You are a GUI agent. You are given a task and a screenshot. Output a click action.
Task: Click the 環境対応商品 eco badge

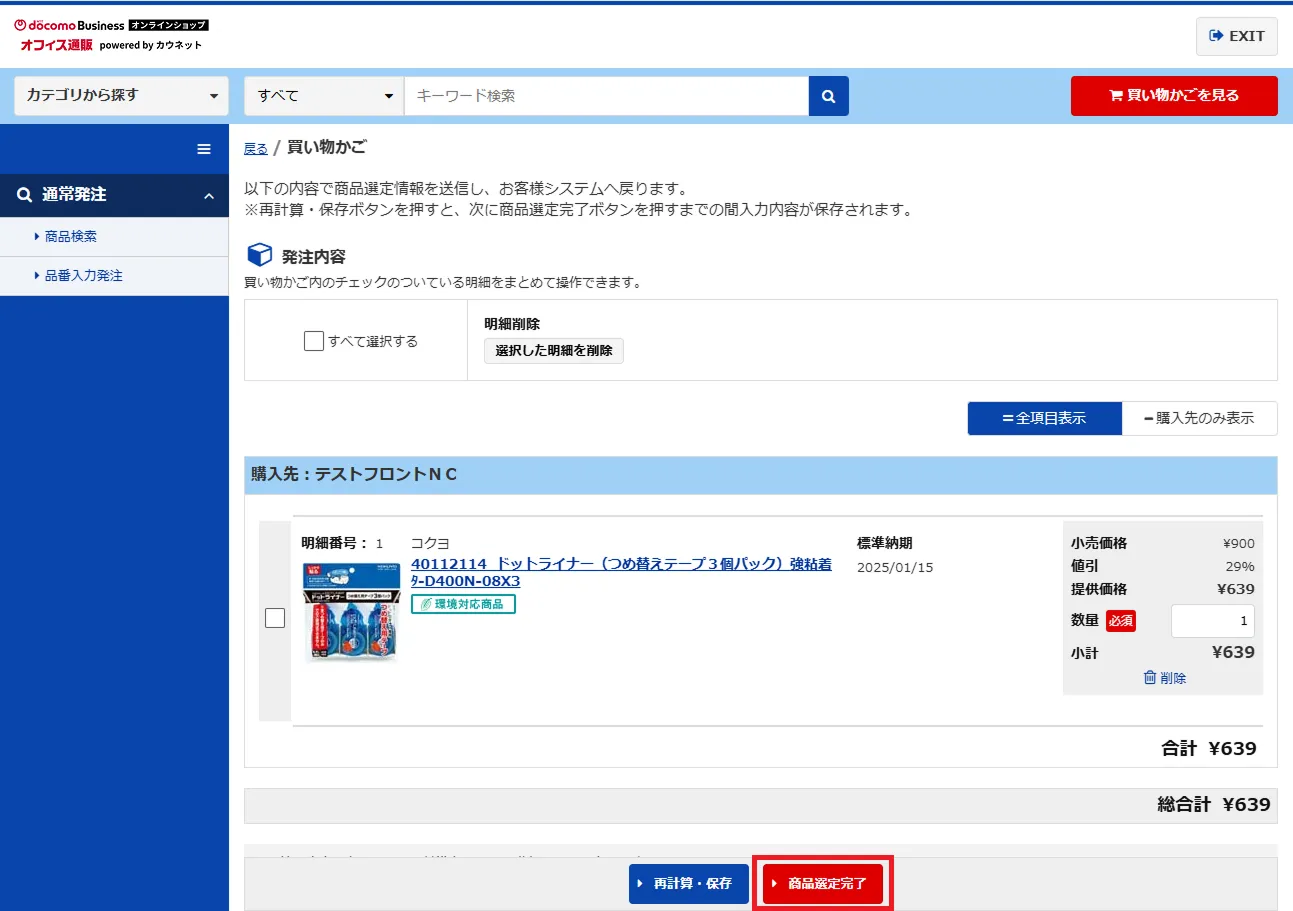point(463,604)
